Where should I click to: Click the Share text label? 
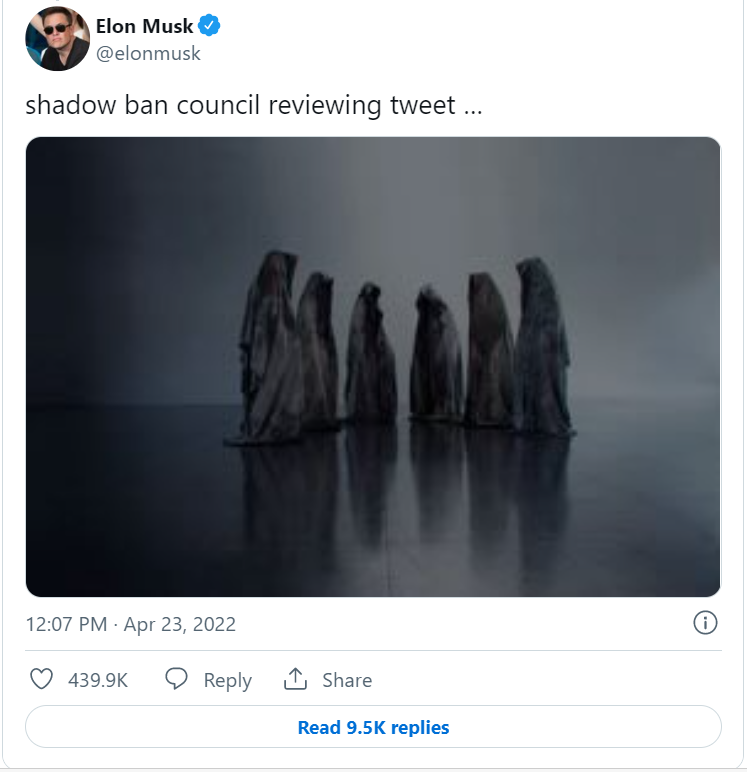[x=347, y=680]
